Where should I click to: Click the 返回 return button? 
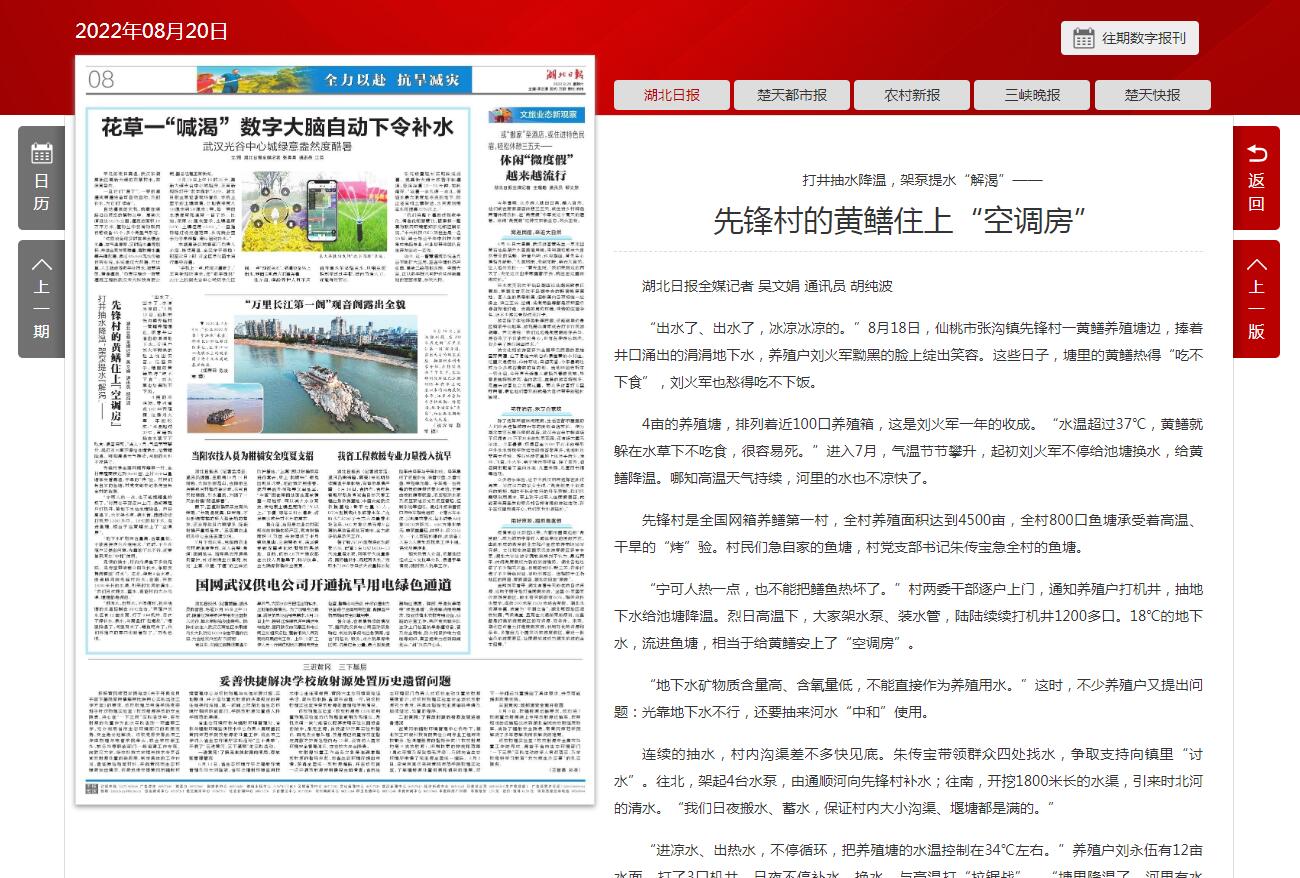pyautogui.click(x=1256, y=178)
